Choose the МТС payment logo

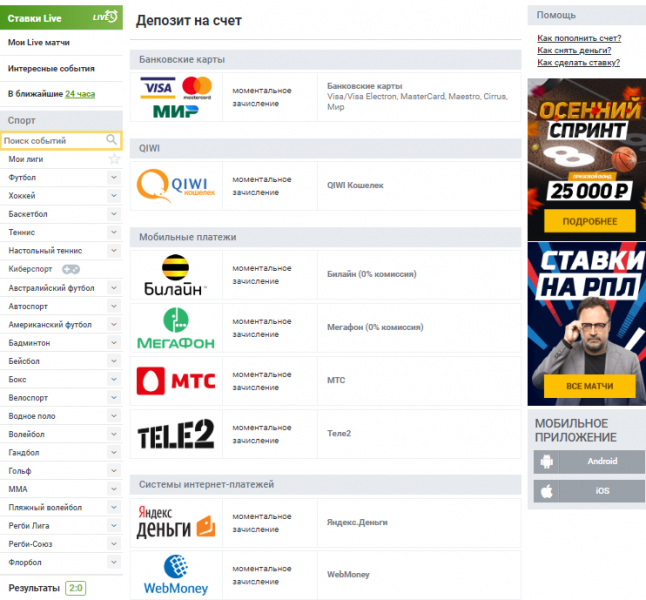pyautogui.click(x=176, y=381)
